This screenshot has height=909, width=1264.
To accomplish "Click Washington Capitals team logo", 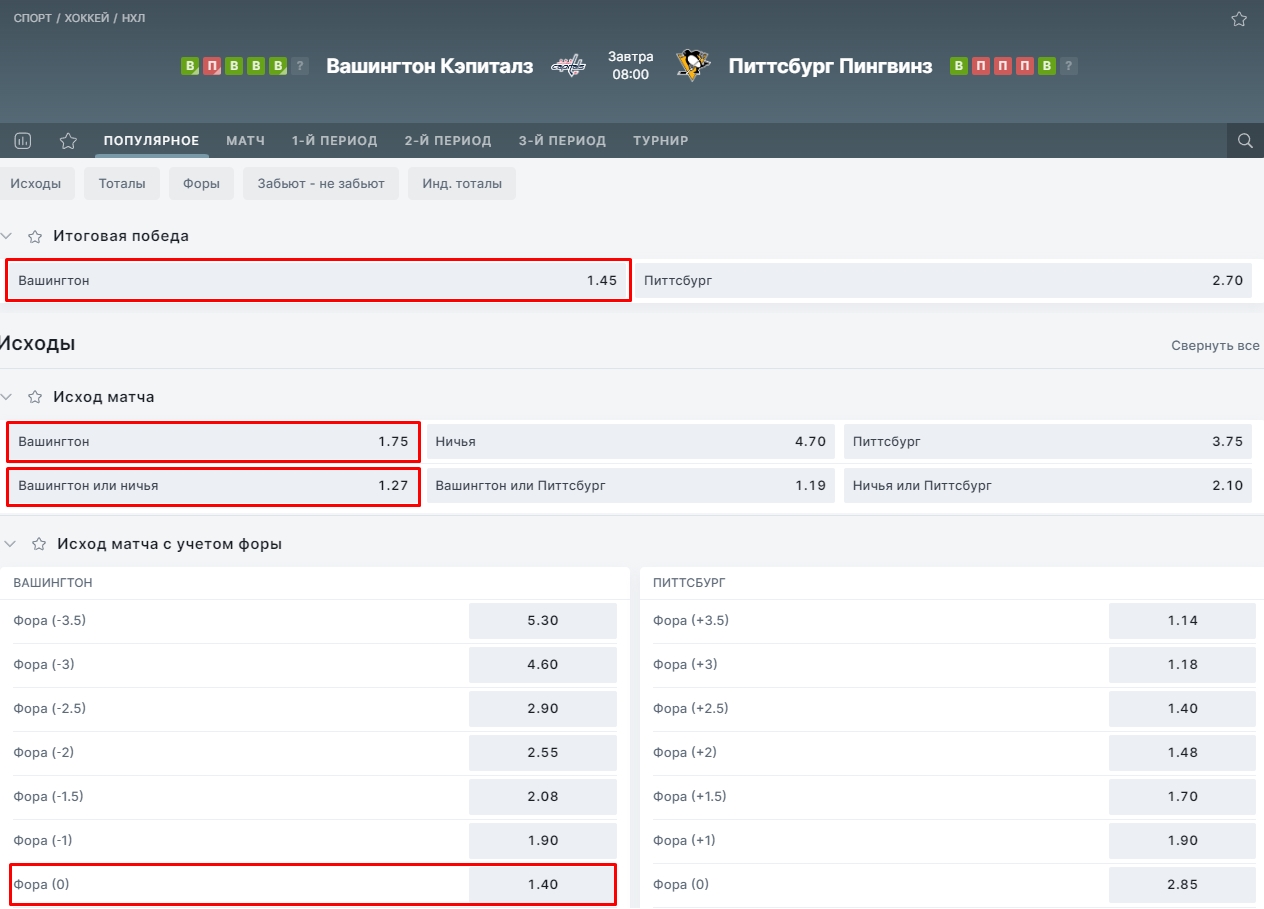I will [x=569, y=66].
